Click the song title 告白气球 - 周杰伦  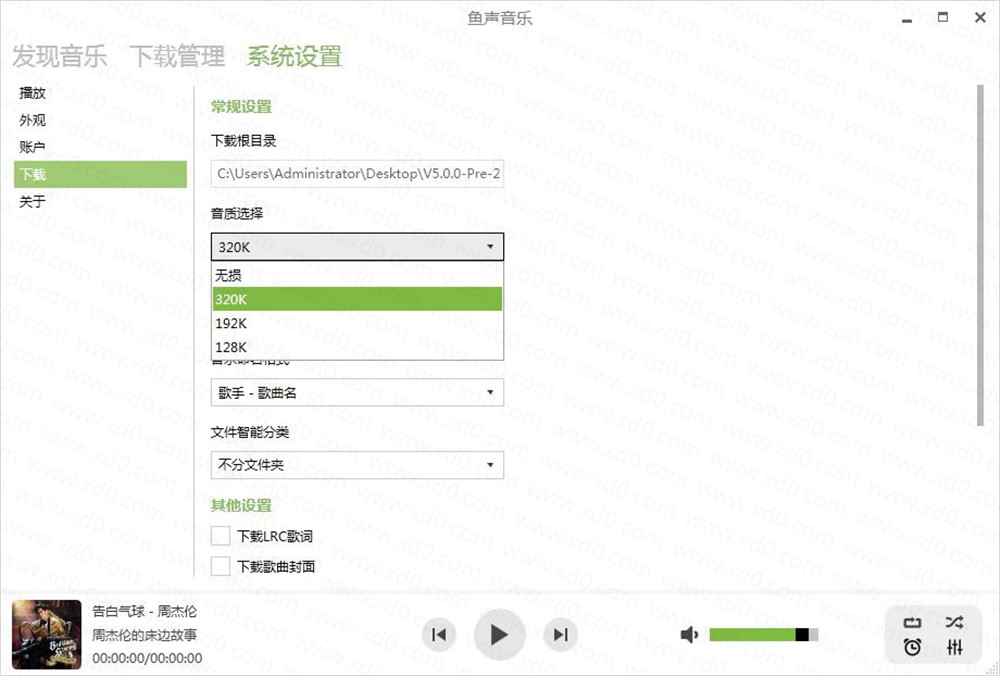[145, 612]
